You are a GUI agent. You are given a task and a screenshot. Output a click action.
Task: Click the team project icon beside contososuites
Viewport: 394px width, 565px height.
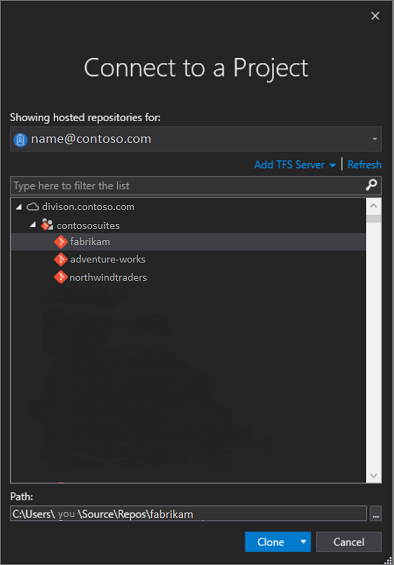(x=47, y=224)
